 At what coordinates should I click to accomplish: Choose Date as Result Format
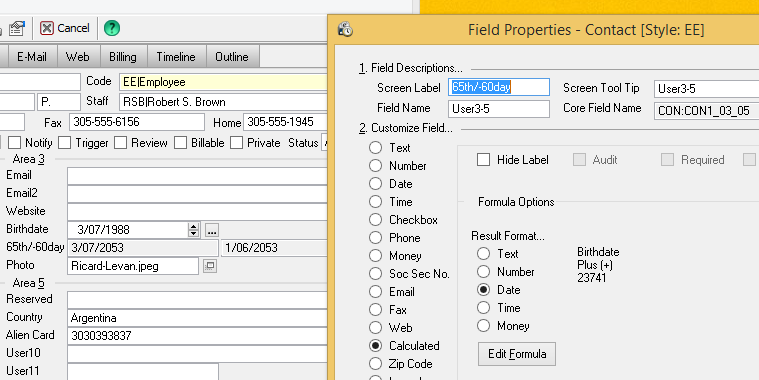point(484,289)
